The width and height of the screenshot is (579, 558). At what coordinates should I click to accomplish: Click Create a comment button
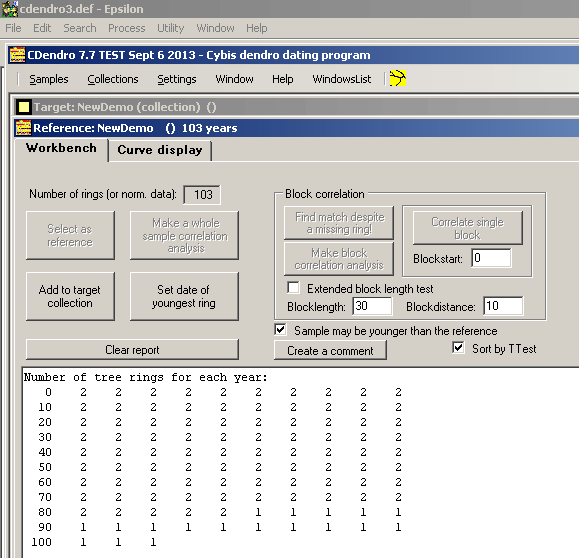click(330, 350)
